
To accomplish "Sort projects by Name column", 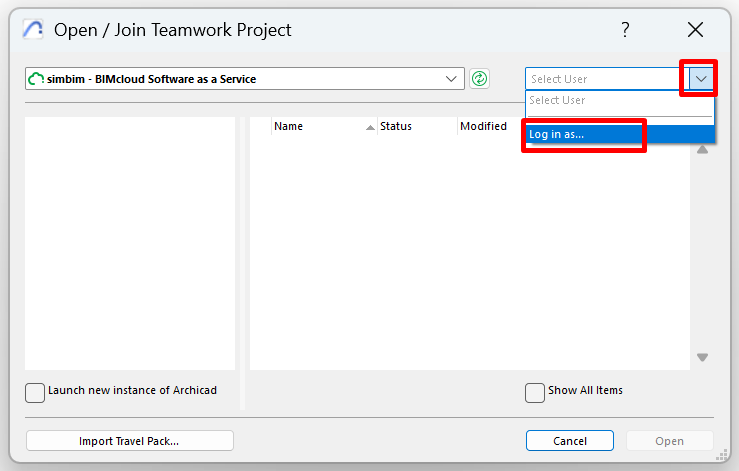I will (x=324, y=126).
